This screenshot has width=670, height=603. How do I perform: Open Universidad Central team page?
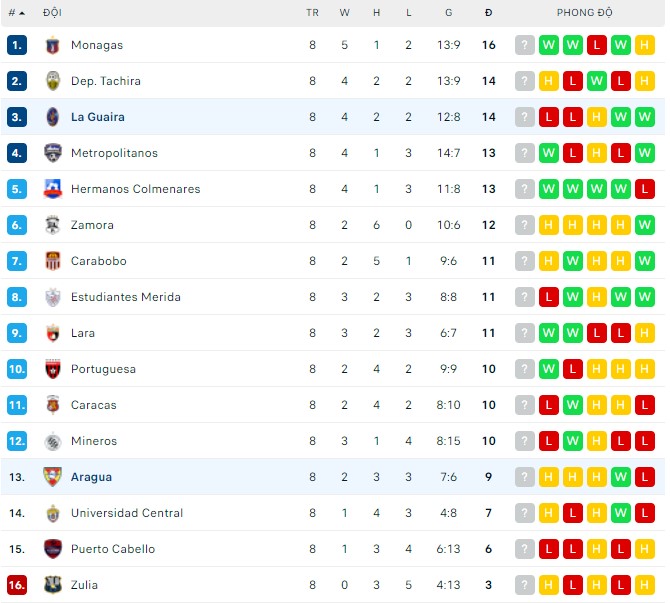click(x=127, y=513)
